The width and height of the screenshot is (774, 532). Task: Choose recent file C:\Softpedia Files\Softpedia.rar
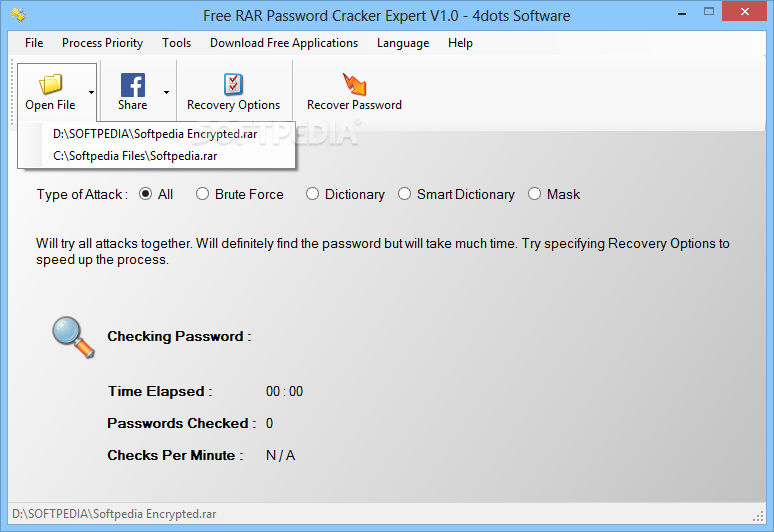pos(156,156)
